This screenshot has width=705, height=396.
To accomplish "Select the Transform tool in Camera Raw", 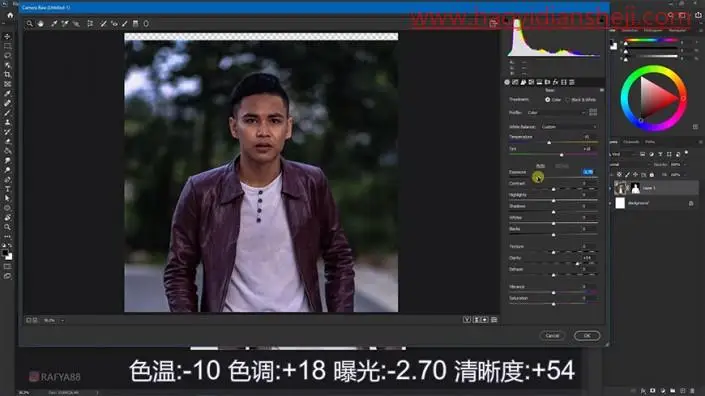I will click(x=90, y=24).
